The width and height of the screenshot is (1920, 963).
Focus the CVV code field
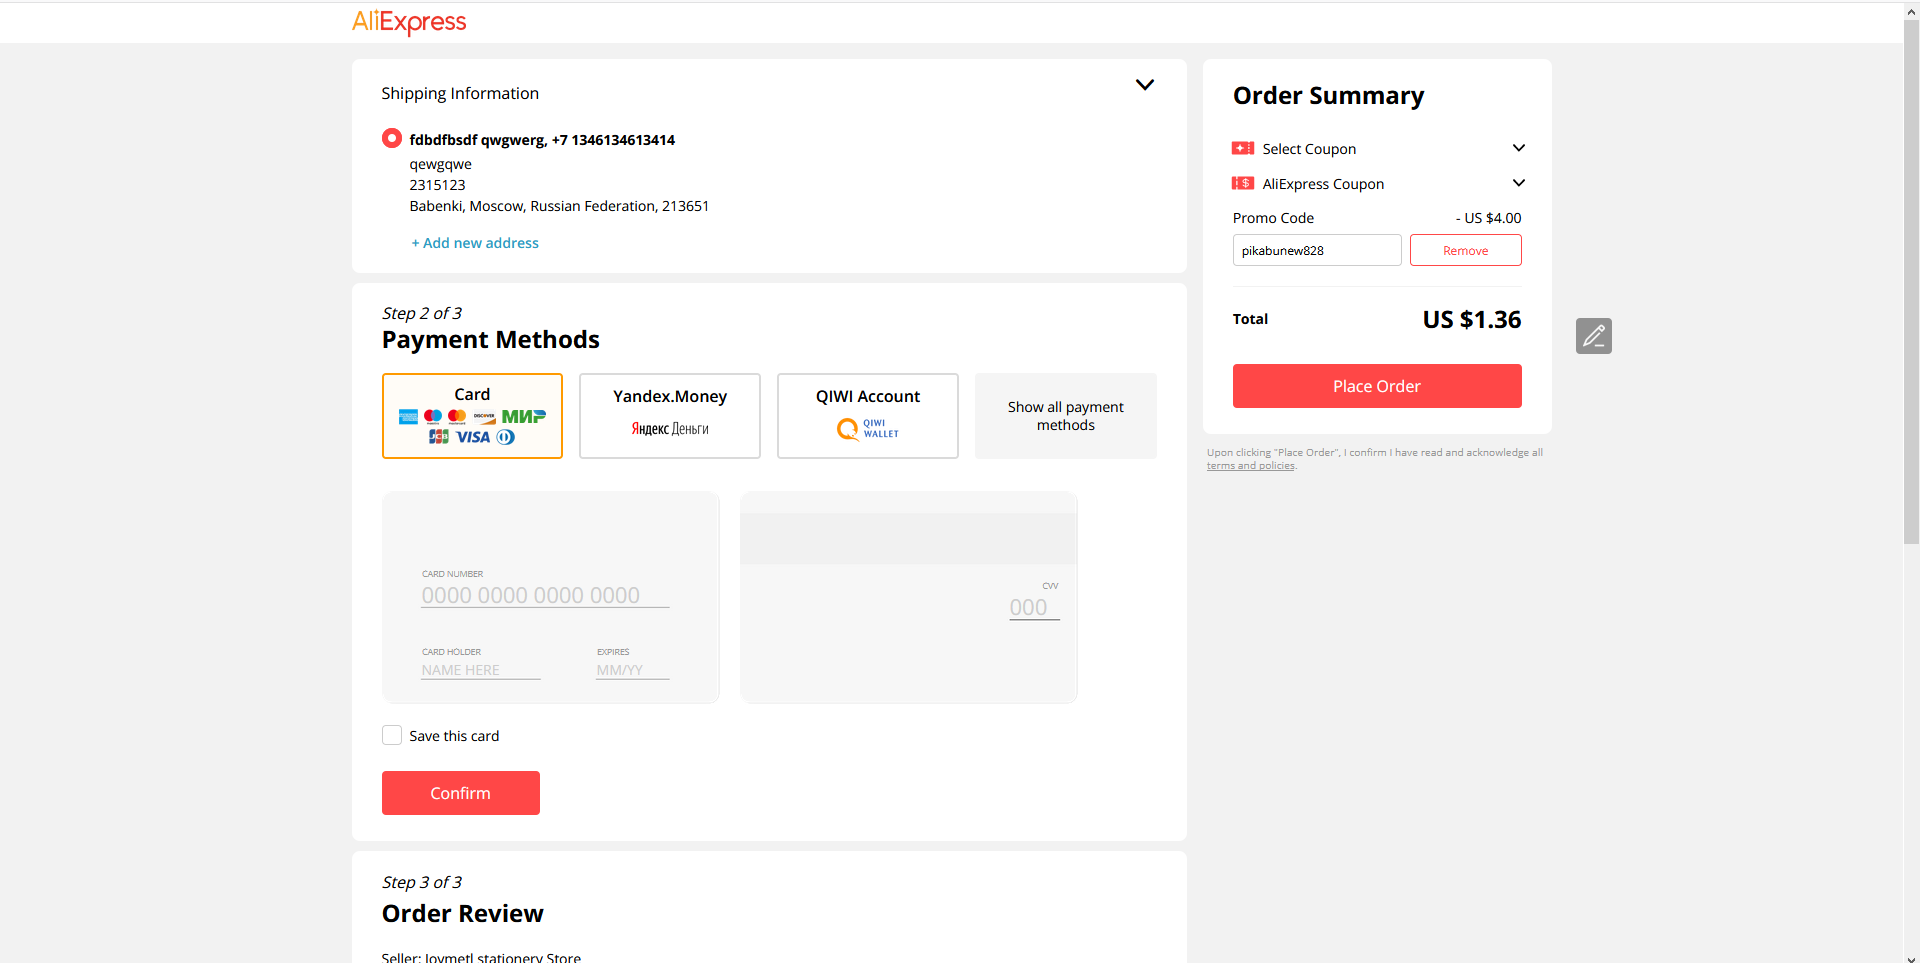[1034, 608]
